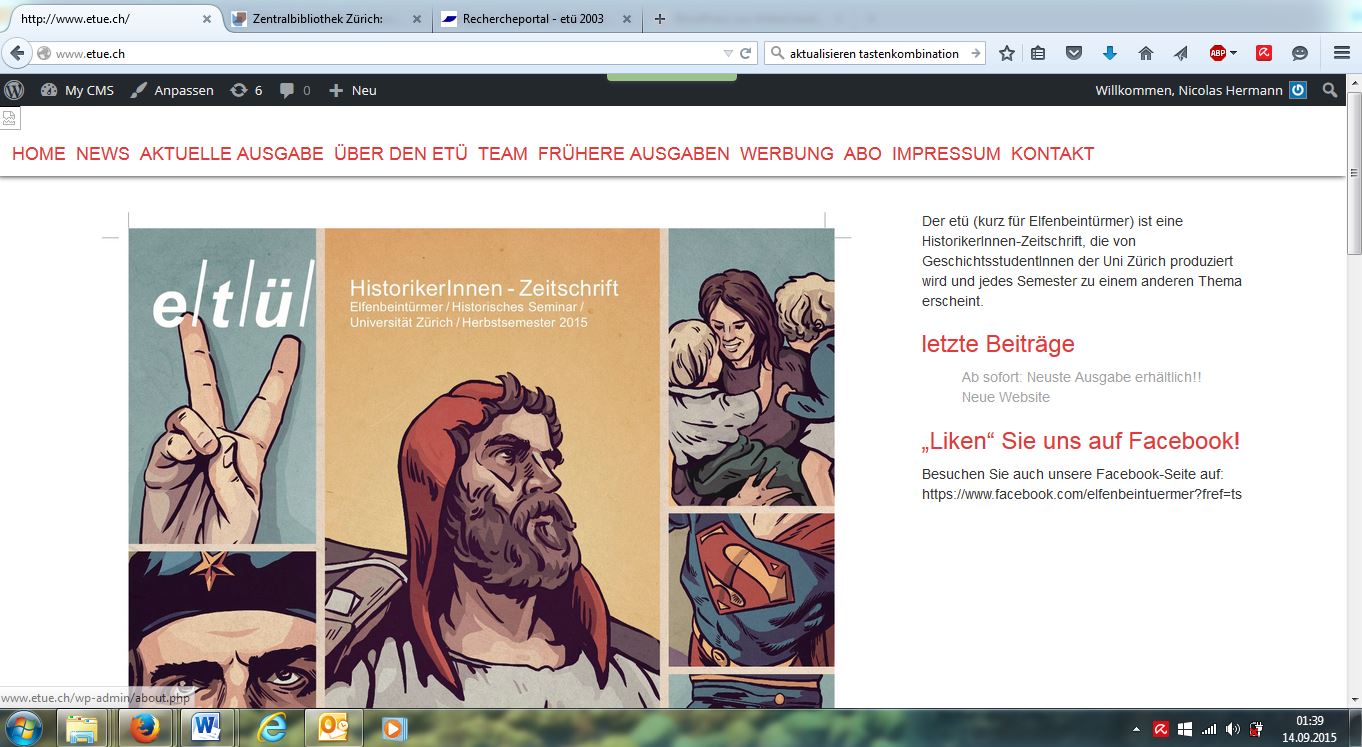Image resolution: width=1362 pixels, height=747 pixels.
Task: Click the clock showing 01:39 14.09.2015
Action: coord(1309,729)
